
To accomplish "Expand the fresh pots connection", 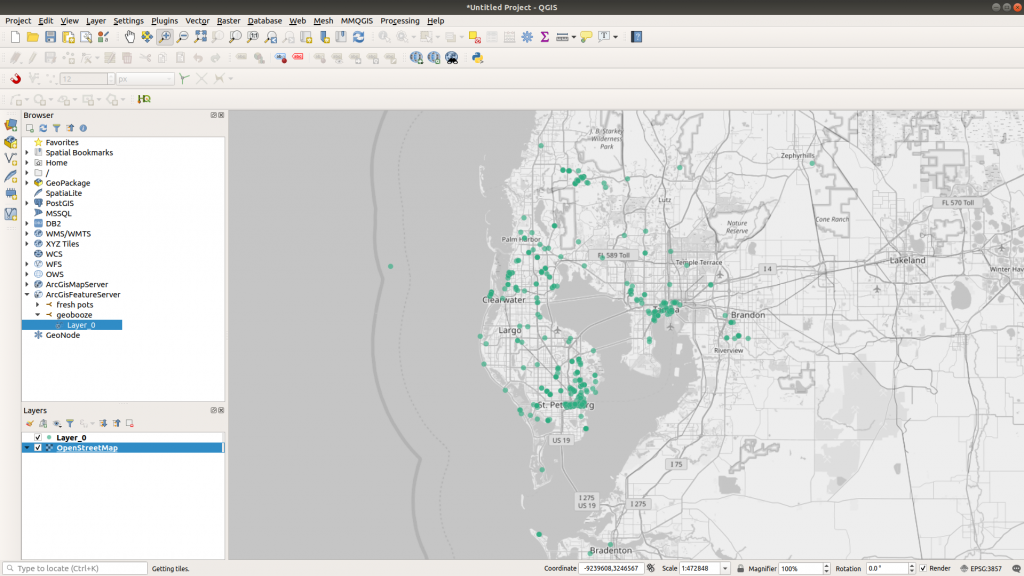I will pos(38,305).
